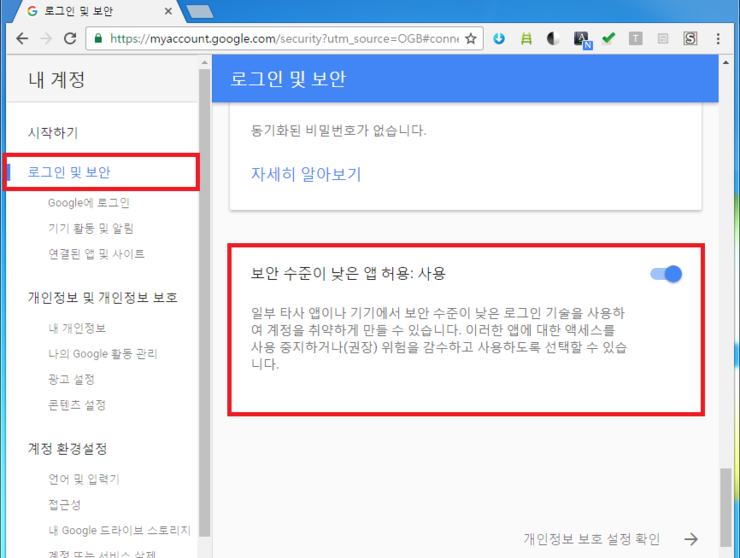740x558 pixels.
Task: Select 계정 환경설정 section heading
Action: pyautogui.click(x=67, y=448)
